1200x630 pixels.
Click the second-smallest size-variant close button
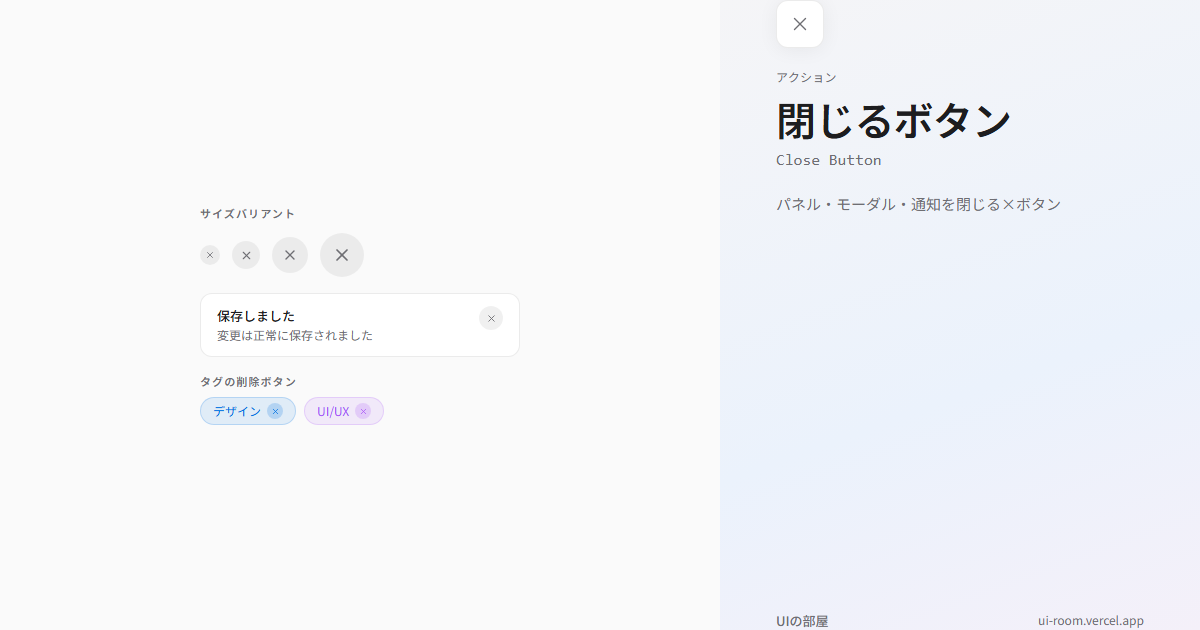point(246,255)
